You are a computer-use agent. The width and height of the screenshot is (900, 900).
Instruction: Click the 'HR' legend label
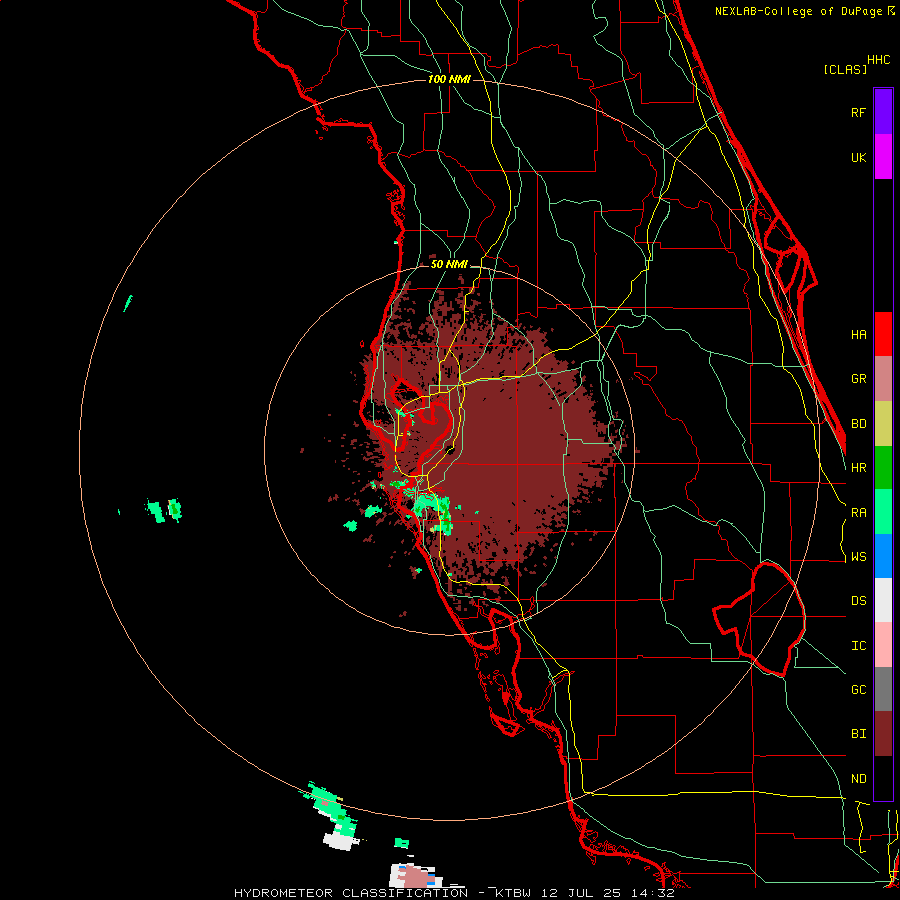click(858, 468)
